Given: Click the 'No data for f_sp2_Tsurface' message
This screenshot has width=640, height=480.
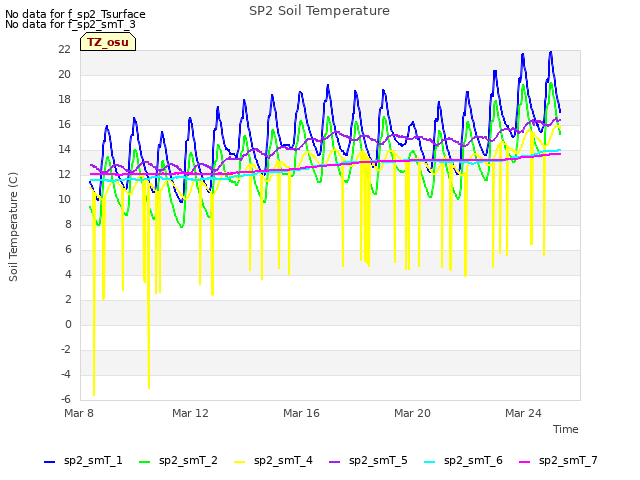Looking at the screenshot, I should (75, 14).
